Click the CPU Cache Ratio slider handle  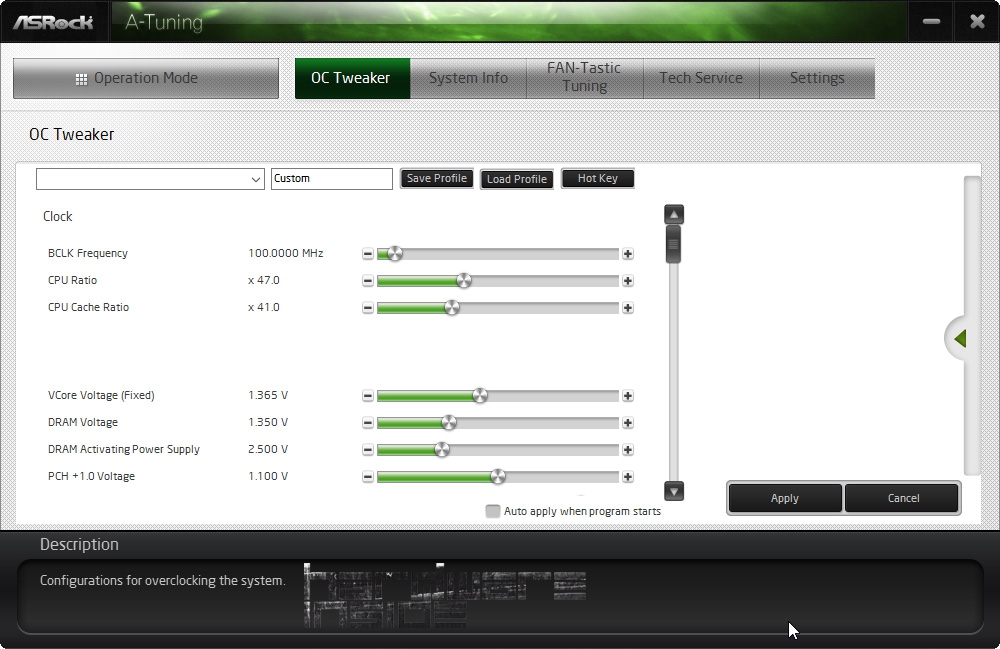452,308
